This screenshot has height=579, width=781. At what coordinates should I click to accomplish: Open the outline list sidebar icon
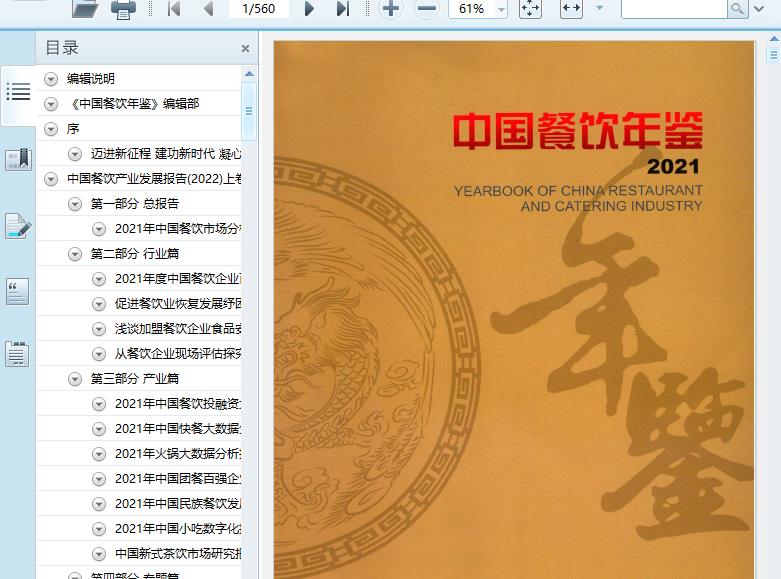point(18,92)
